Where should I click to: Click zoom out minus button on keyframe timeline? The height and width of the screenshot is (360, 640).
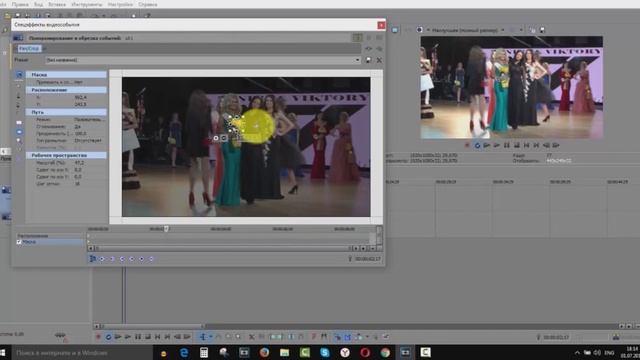point(372,248)
